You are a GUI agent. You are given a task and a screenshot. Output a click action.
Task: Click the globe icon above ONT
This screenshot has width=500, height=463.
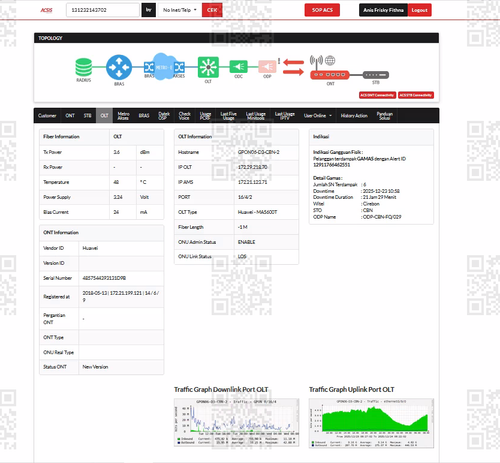(330, 60)
